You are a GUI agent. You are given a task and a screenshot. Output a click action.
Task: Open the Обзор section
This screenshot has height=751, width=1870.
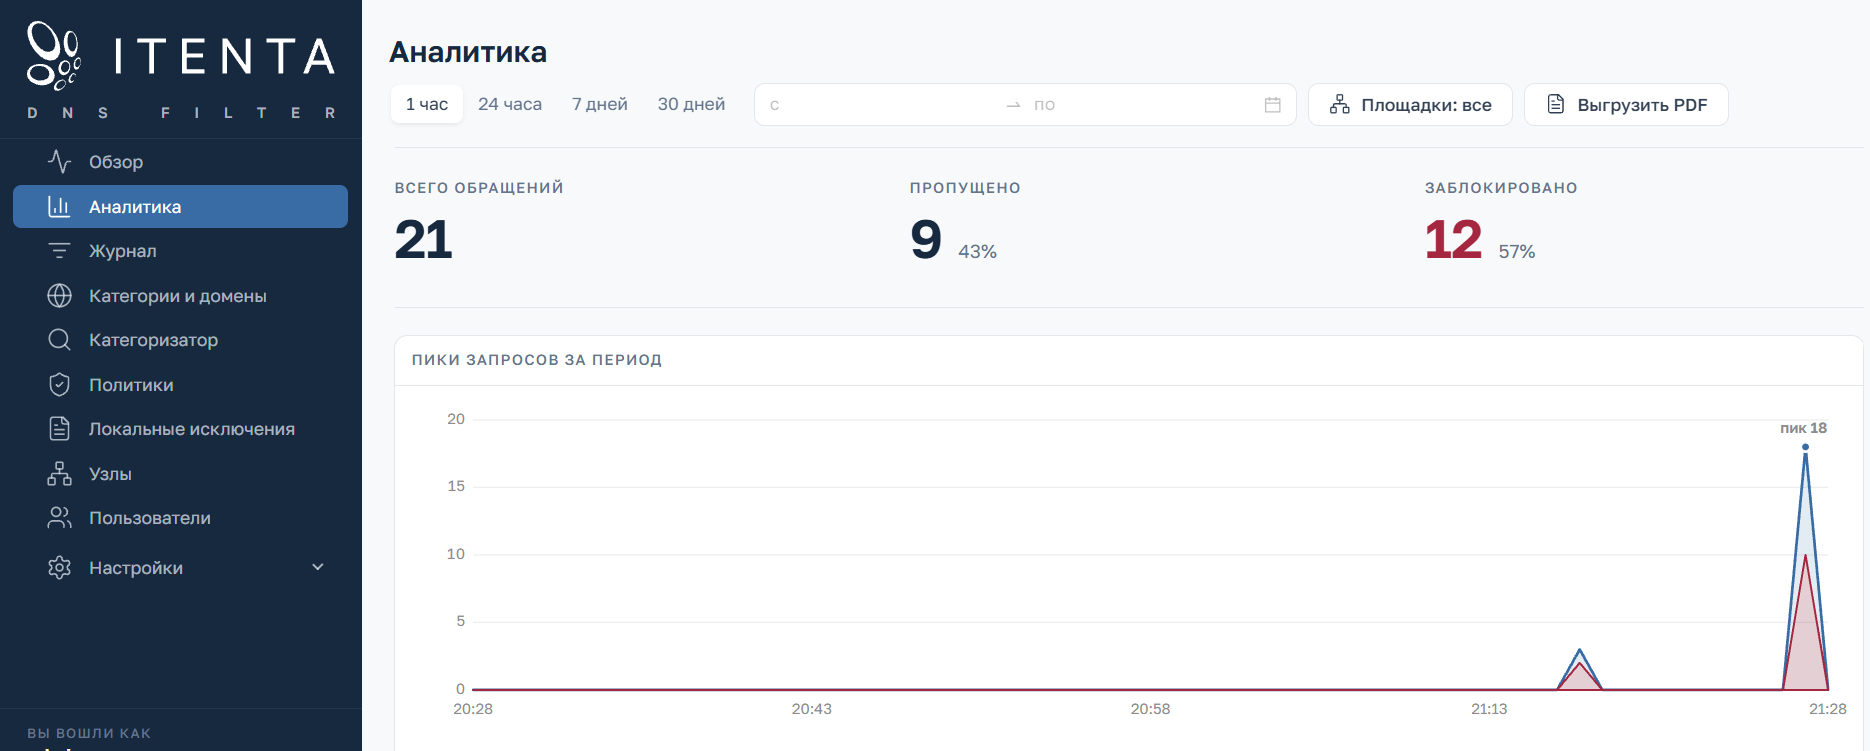click(x=180, y=161)
